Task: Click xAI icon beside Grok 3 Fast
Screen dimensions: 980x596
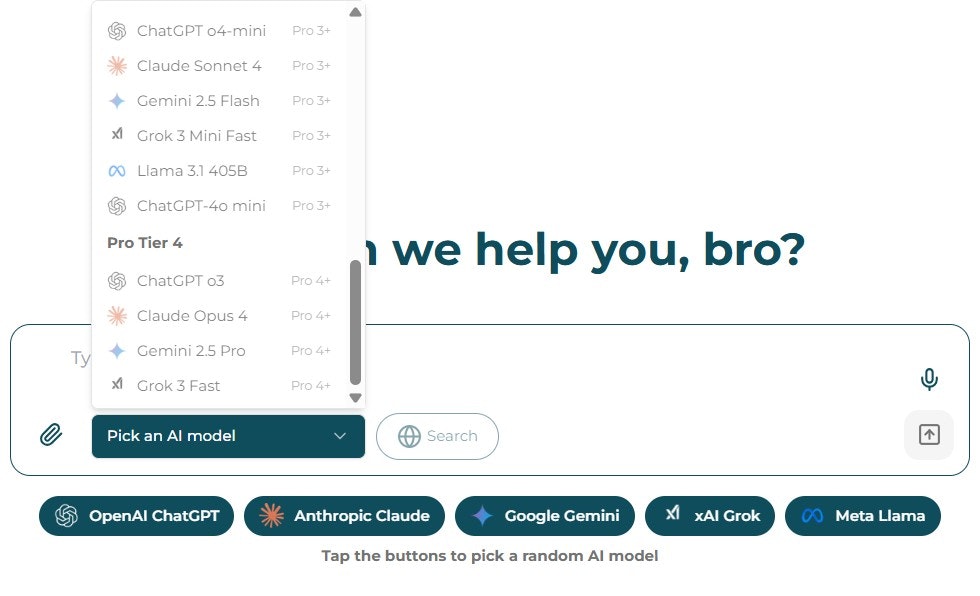Action: tap(117, 384)
